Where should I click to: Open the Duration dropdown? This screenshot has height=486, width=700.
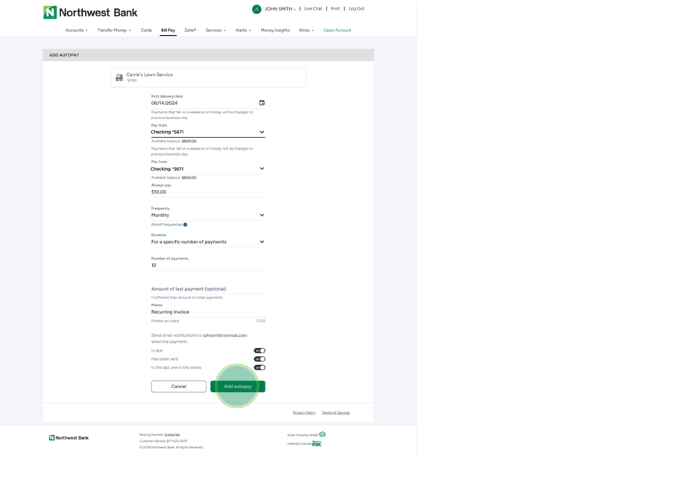tap(208, 242)
